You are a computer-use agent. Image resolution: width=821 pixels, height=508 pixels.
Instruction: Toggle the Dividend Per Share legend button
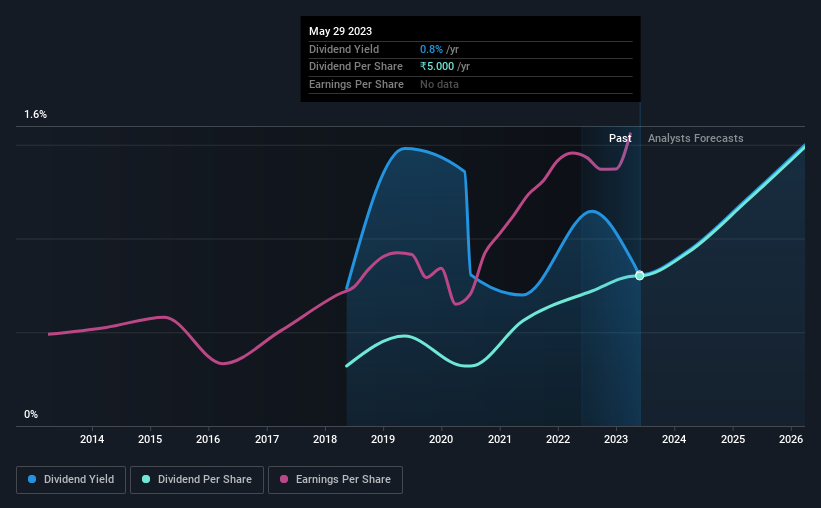pos(197,480)
